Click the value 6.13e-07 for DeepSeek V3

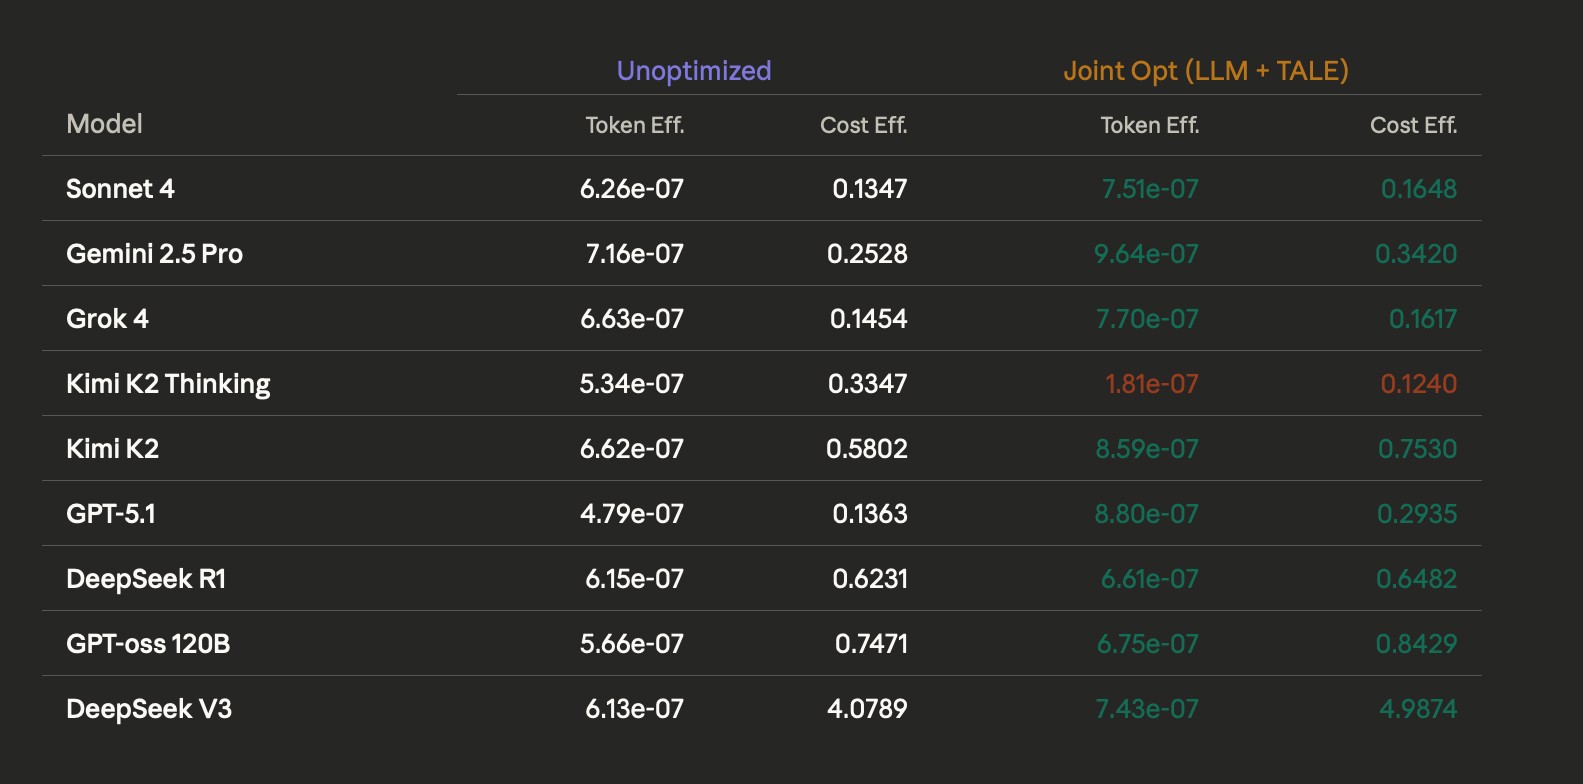[635, 709]
